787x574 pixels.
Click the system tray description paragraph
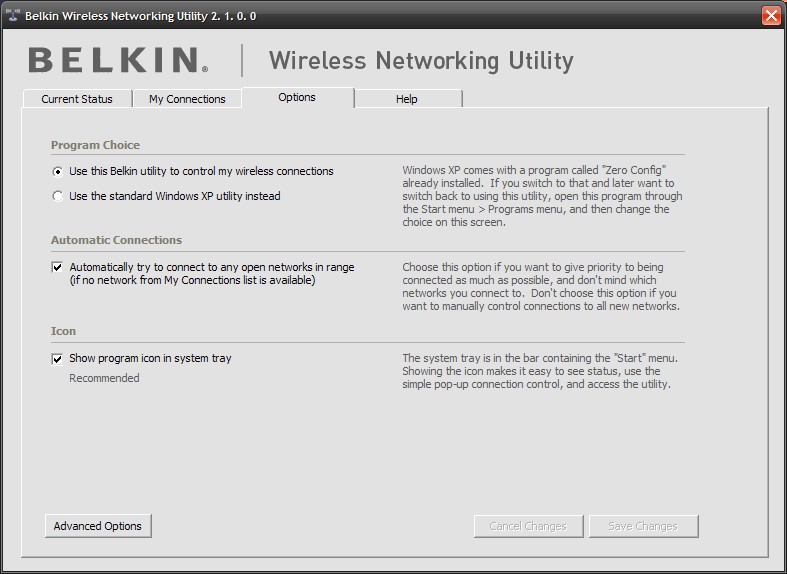tap(540, 371)
